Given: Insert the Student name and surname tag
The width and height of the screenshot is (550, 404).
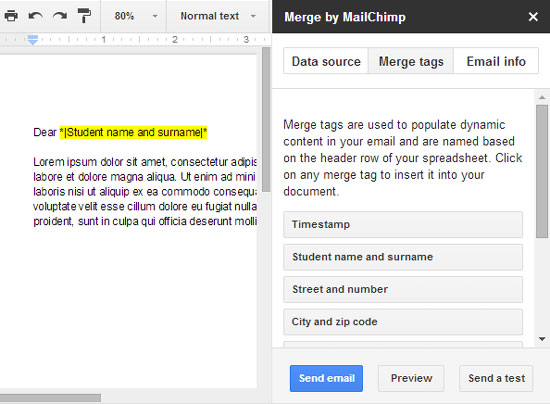Looking at the screenshot, I should point(403,257).
